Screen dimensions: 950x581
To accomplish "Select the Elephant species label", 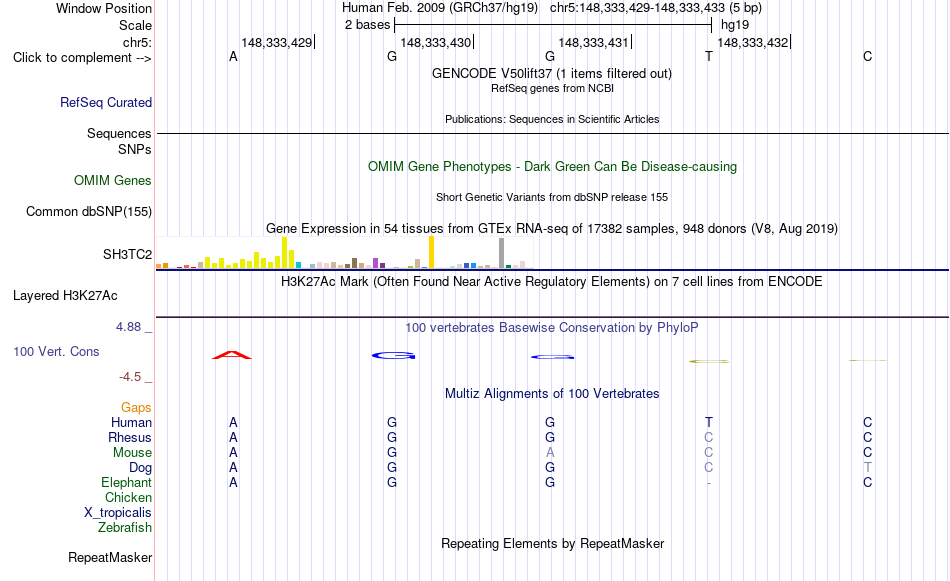I will (127, 482).
